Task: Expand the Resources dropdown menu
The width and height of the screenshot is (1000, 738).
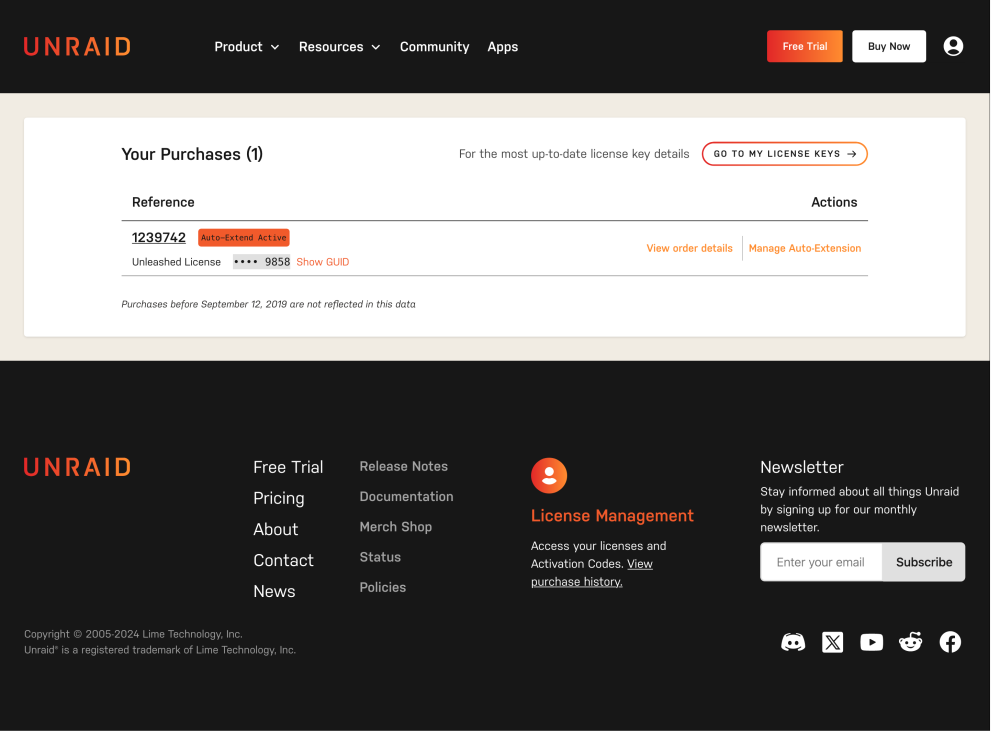Action: pos(339,47)
